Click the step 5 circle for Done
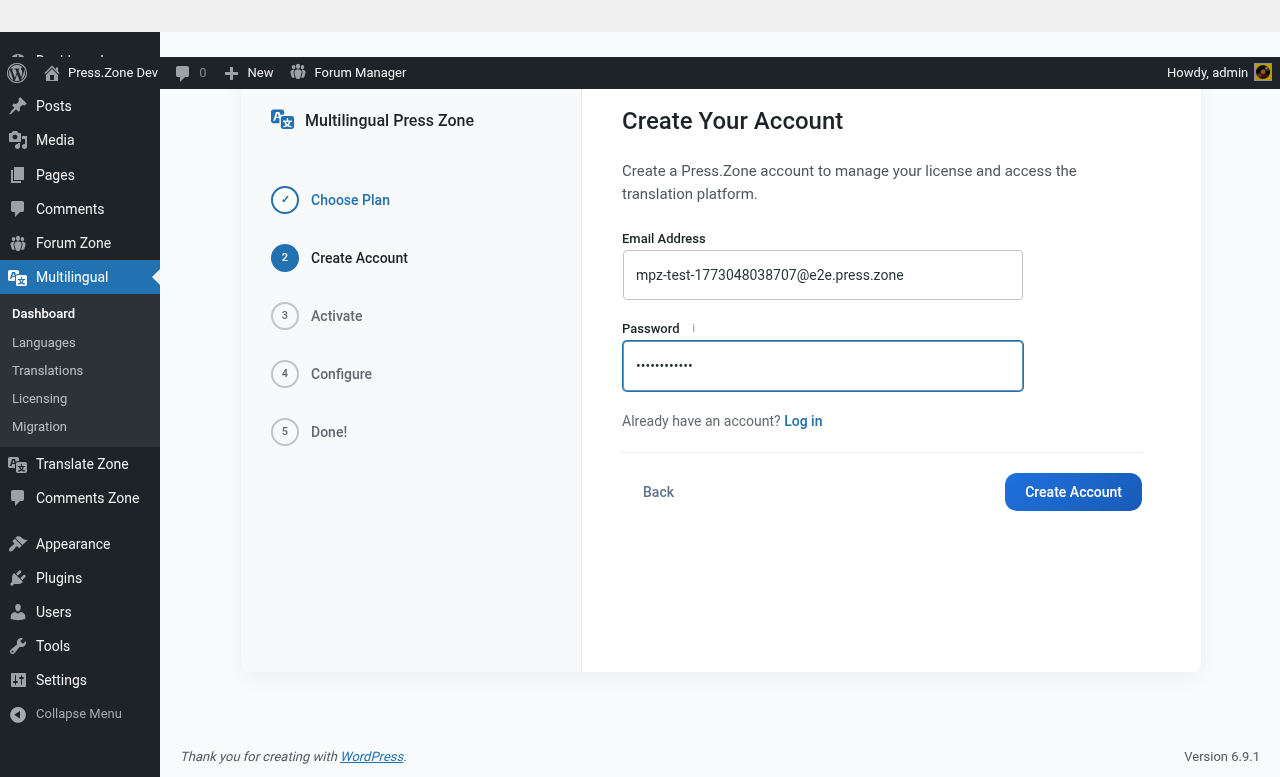The height and width of the screenshot is (777, 1280). click(x=285, y=432)
